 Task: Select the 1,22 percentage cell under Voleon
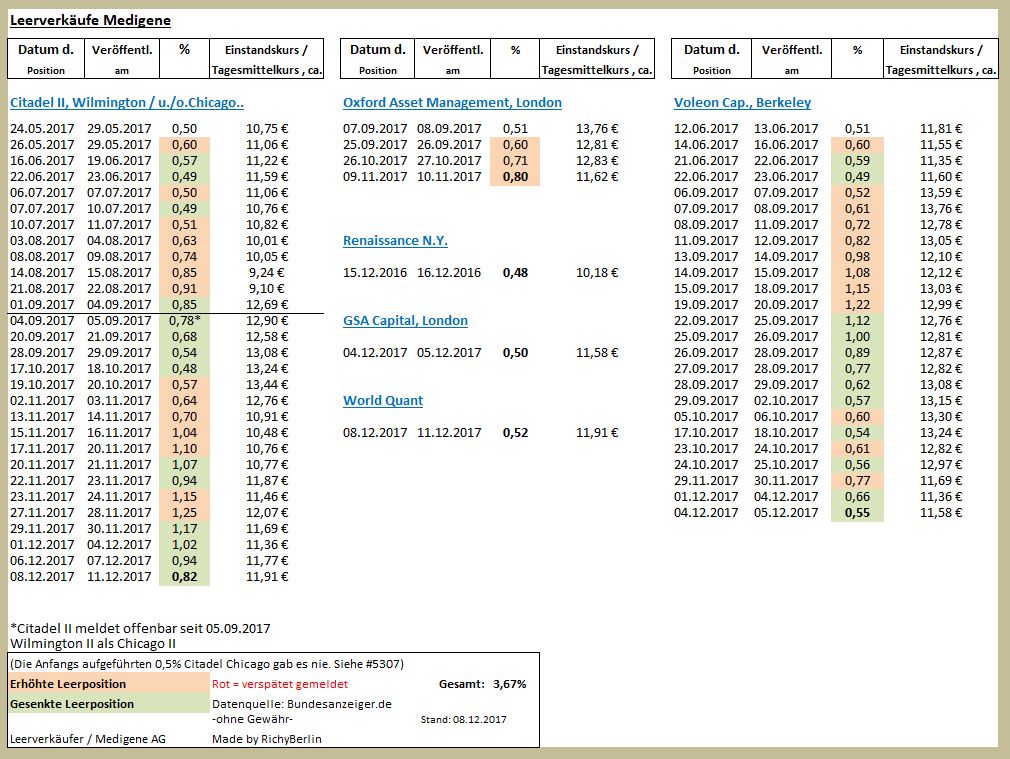[857, 304]
